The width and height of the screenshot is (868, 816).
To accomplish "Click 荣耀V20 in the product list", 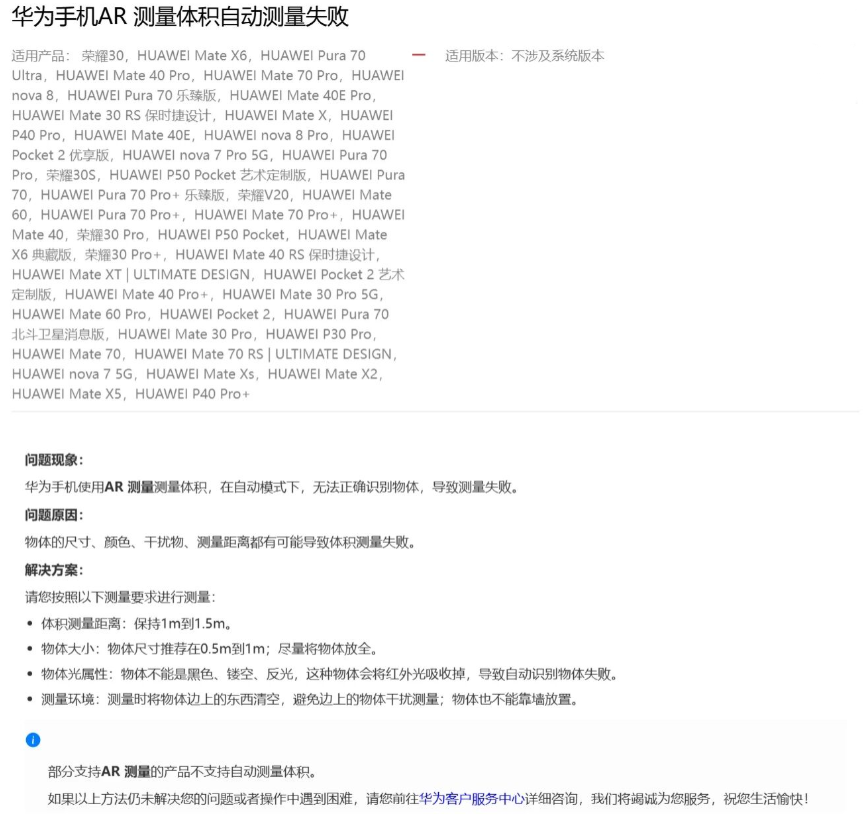I will pos(263,195).
